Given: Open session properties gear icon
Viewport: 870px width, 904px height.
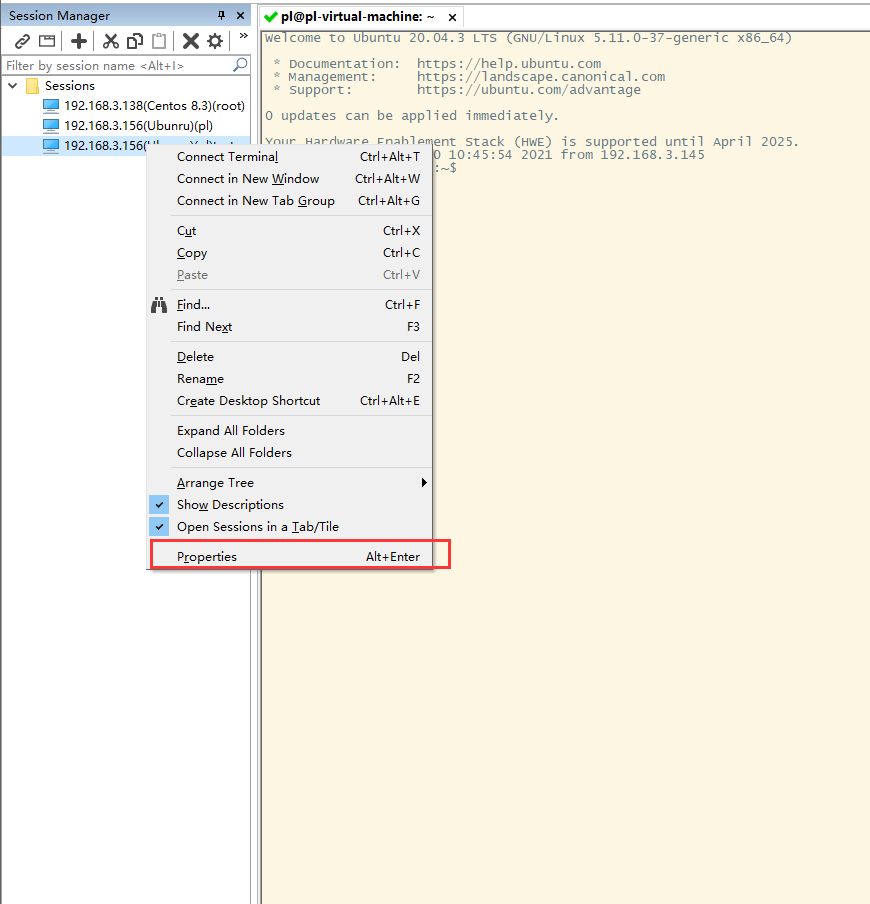Looking at the screenshot, I should click(x=215, y=41).
